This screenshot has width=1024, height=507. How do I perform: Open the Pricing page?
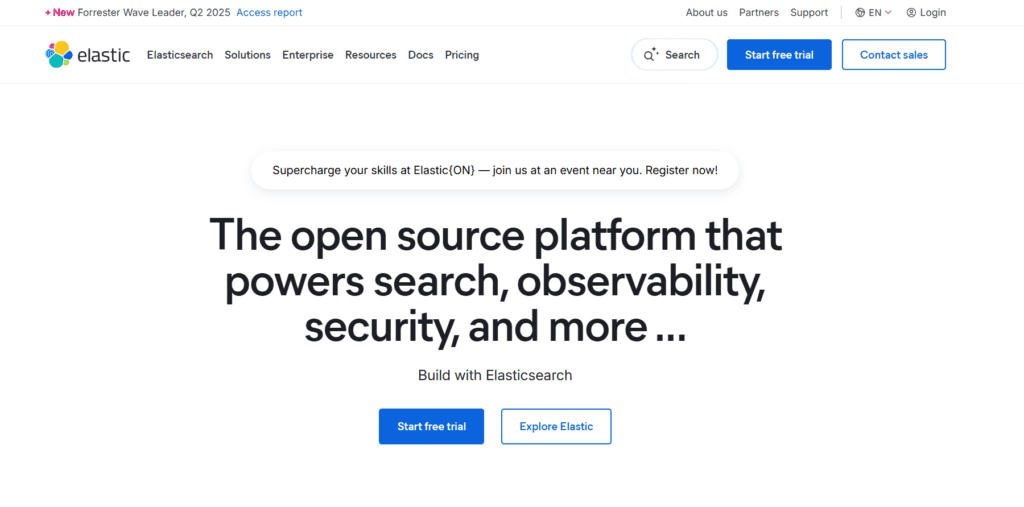pyautogui.click(x=462, y=55)
